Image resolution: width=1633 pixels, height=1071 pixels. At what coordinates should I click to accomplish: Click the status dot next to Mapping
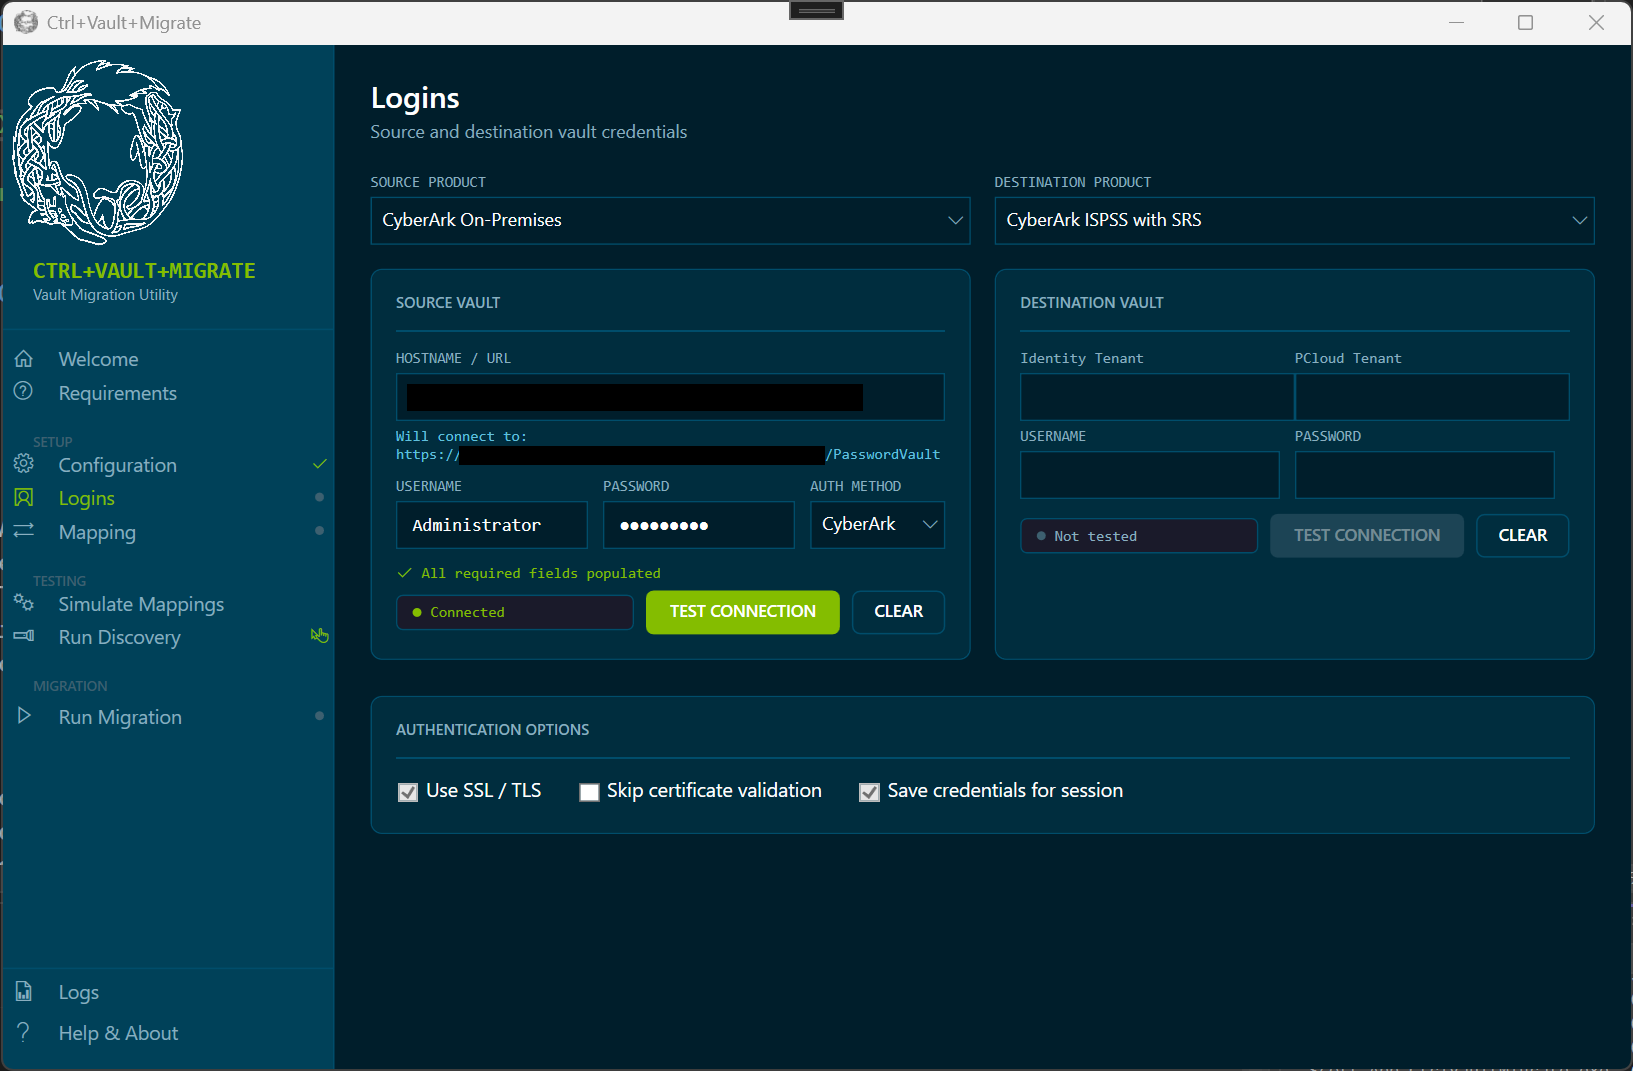pyautogui.click(x=319, y=530)
